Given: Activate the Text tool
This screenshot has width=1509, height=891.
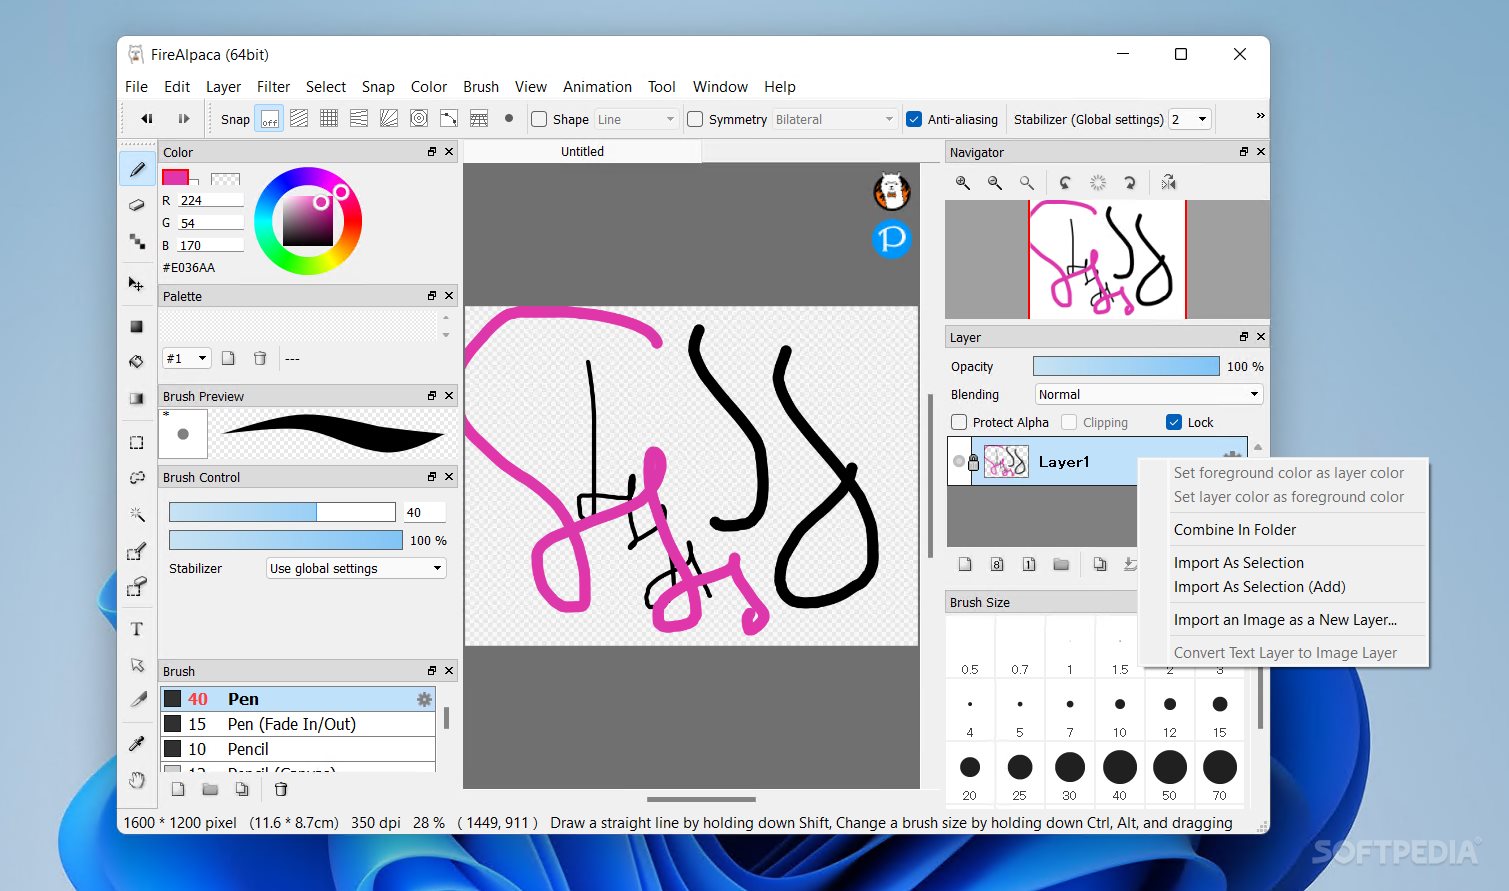Looking at the screenshot, I should point(137,628).
